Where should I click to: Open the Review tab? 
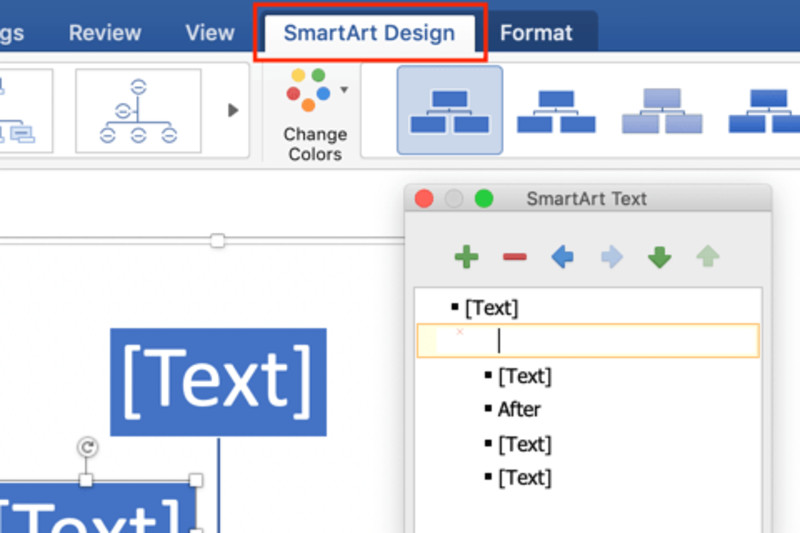coord(105,33)
